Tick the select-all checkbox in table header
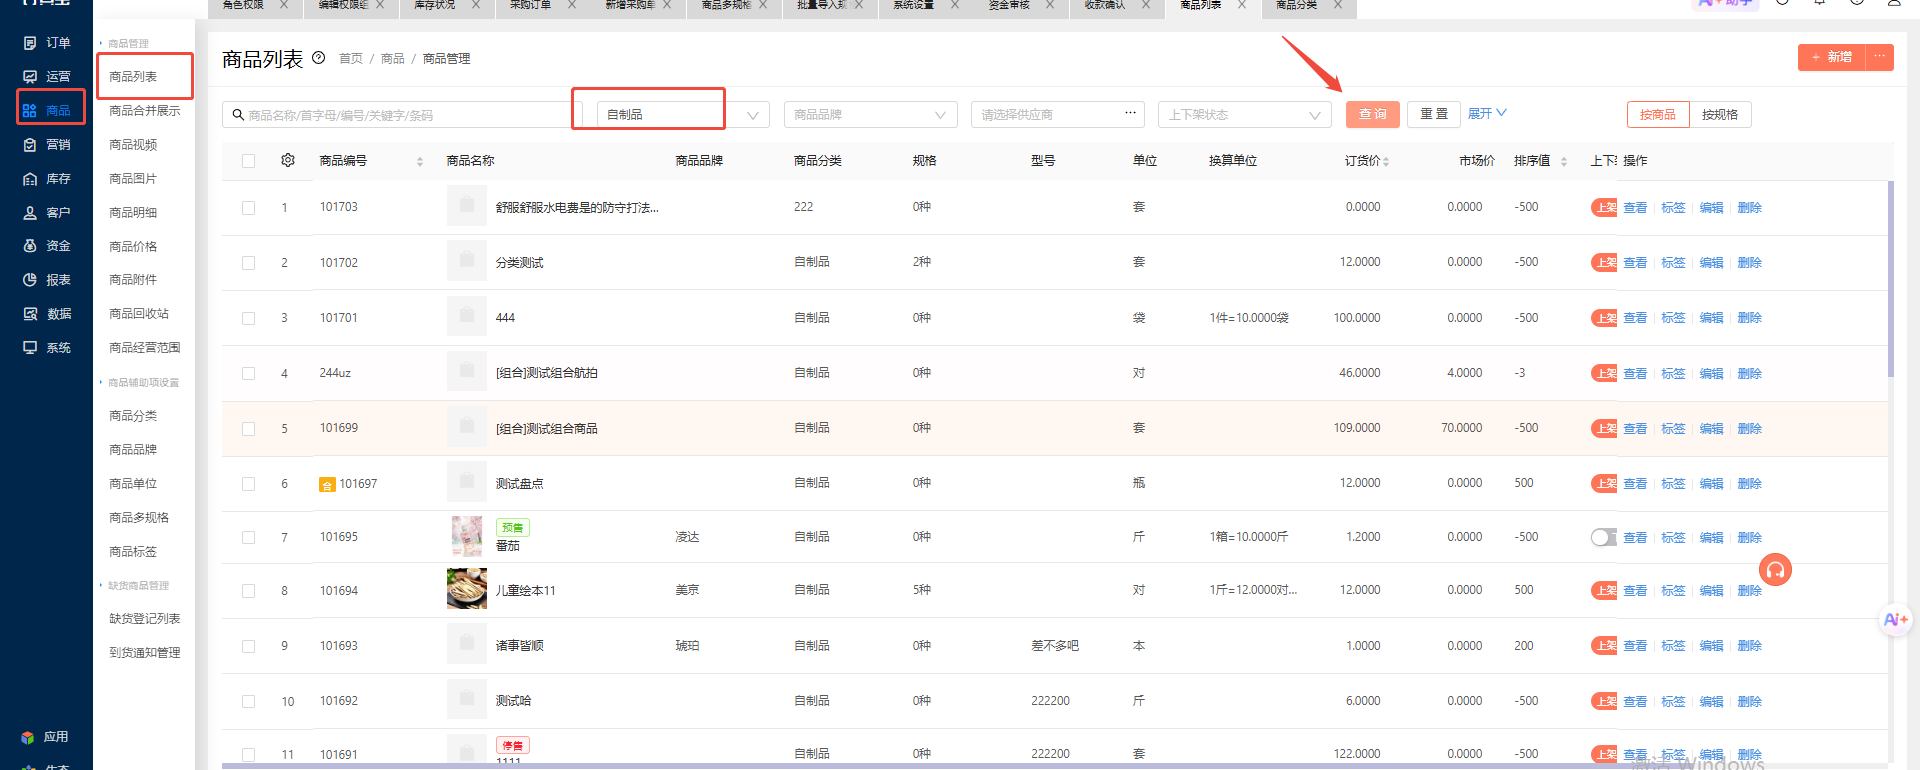1920x770 pixels. (x=248, y=161)
